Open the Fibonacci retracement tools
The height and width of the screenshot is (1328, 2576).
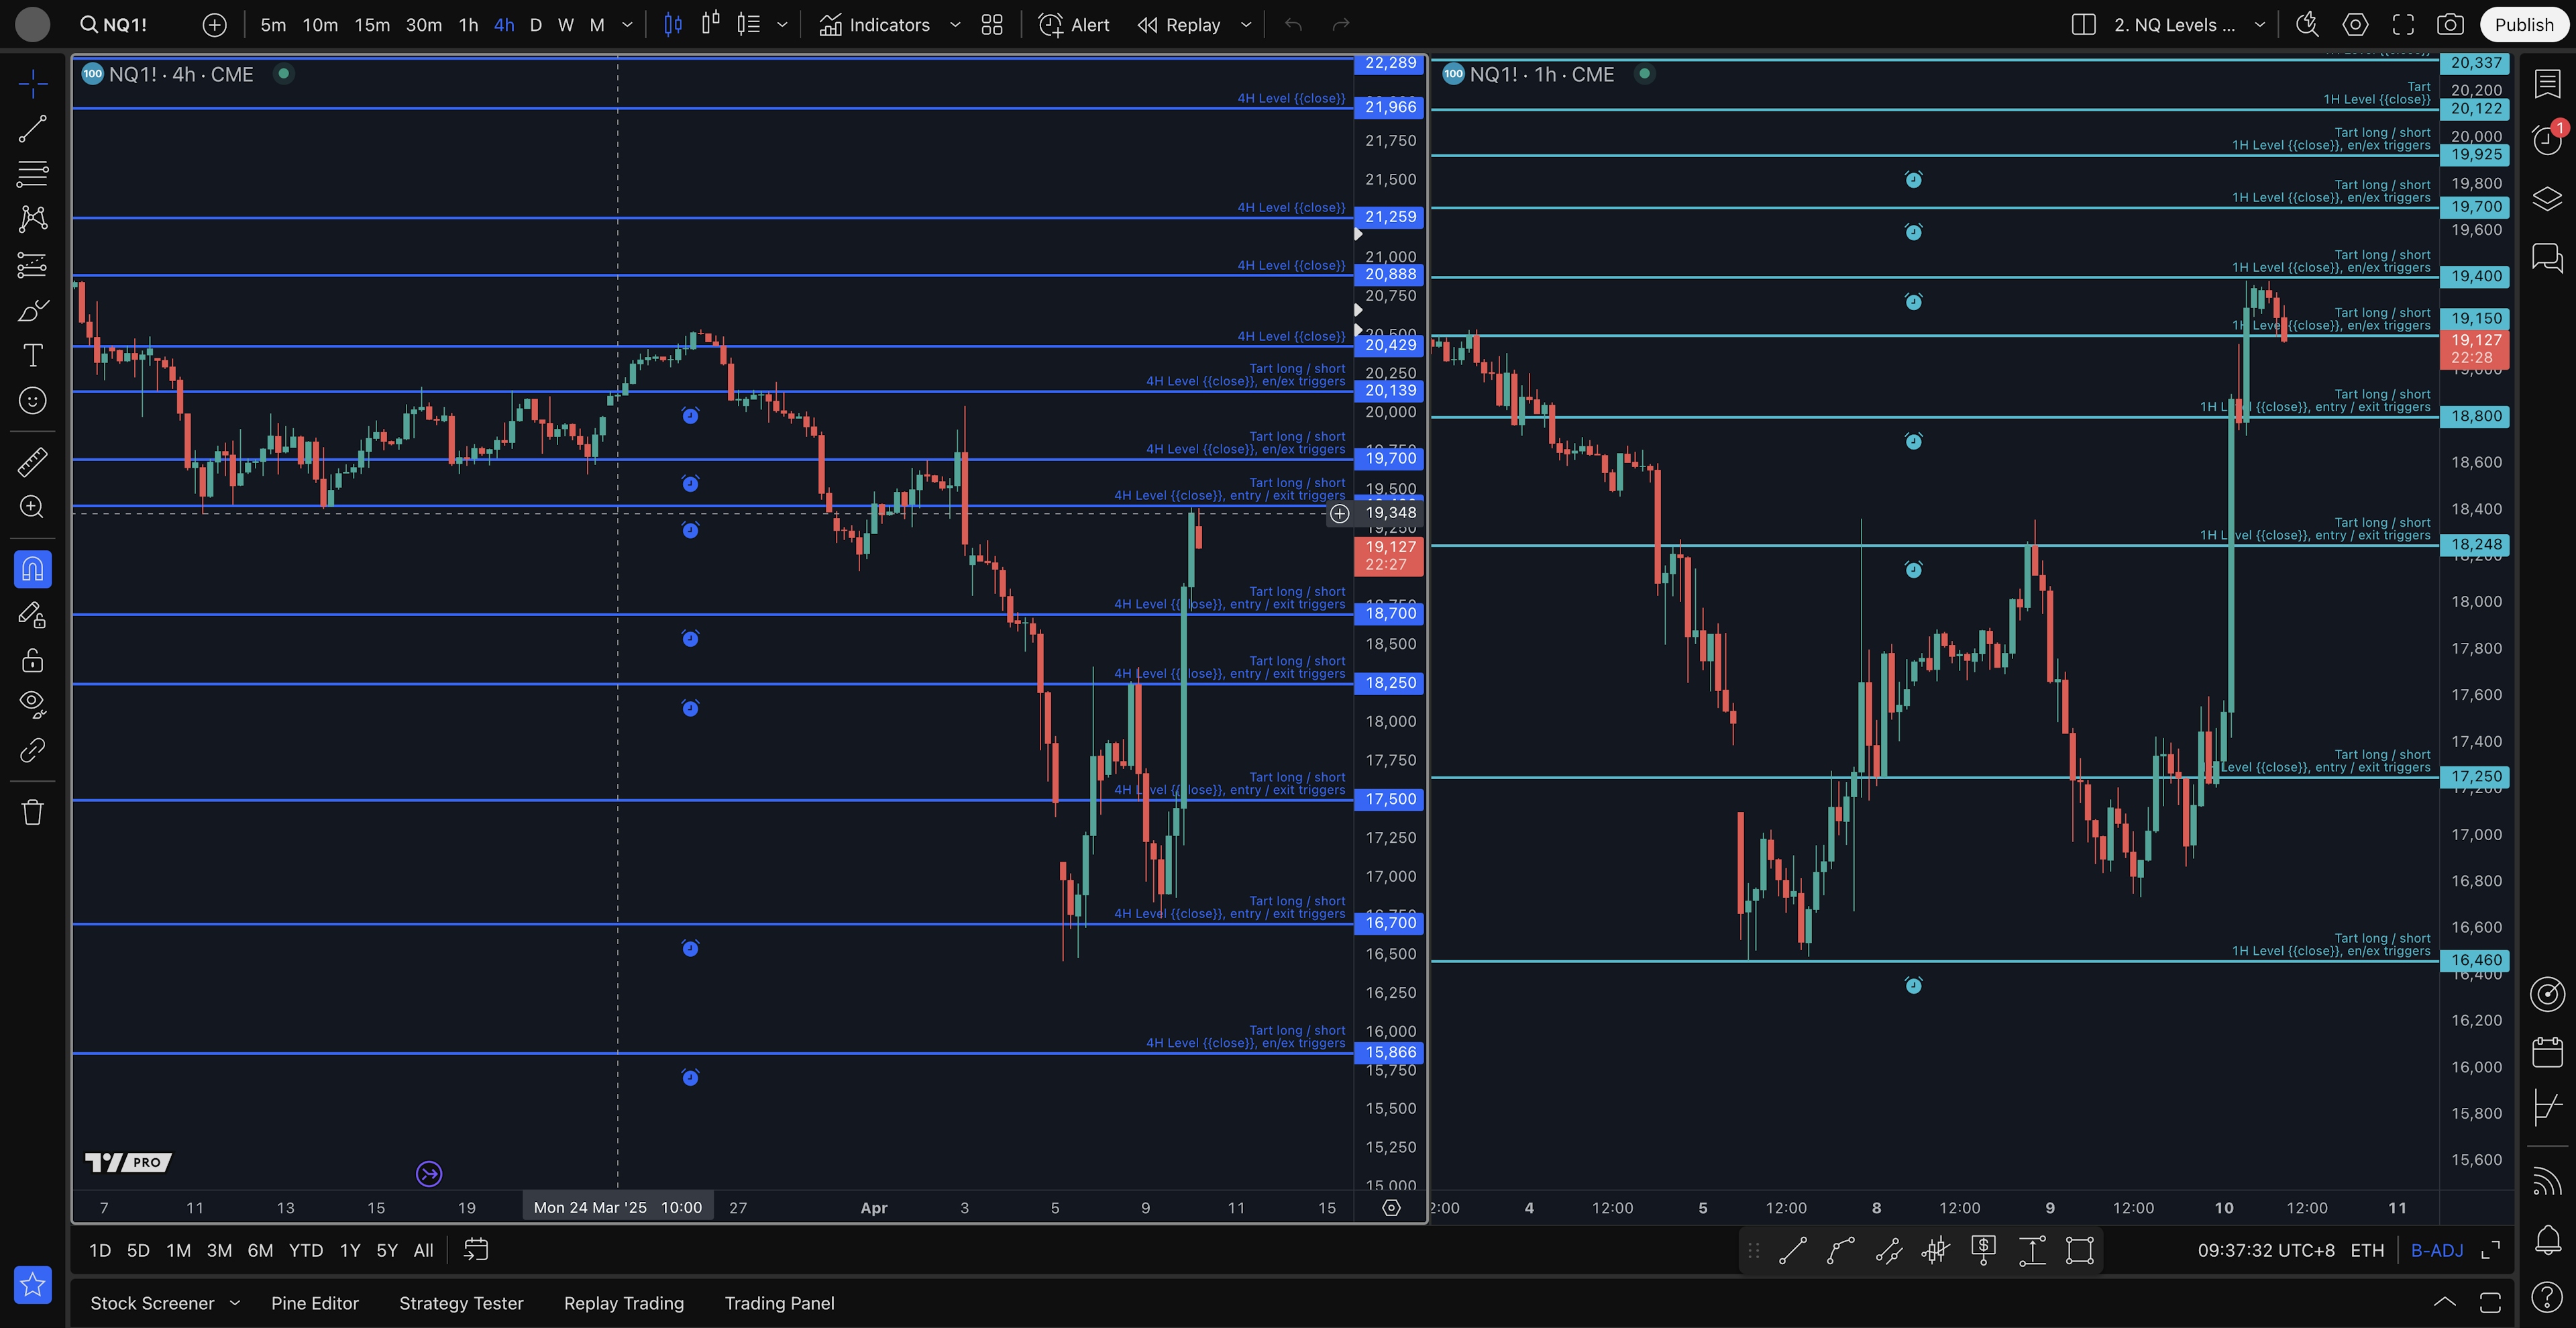(x=32, y=173)
